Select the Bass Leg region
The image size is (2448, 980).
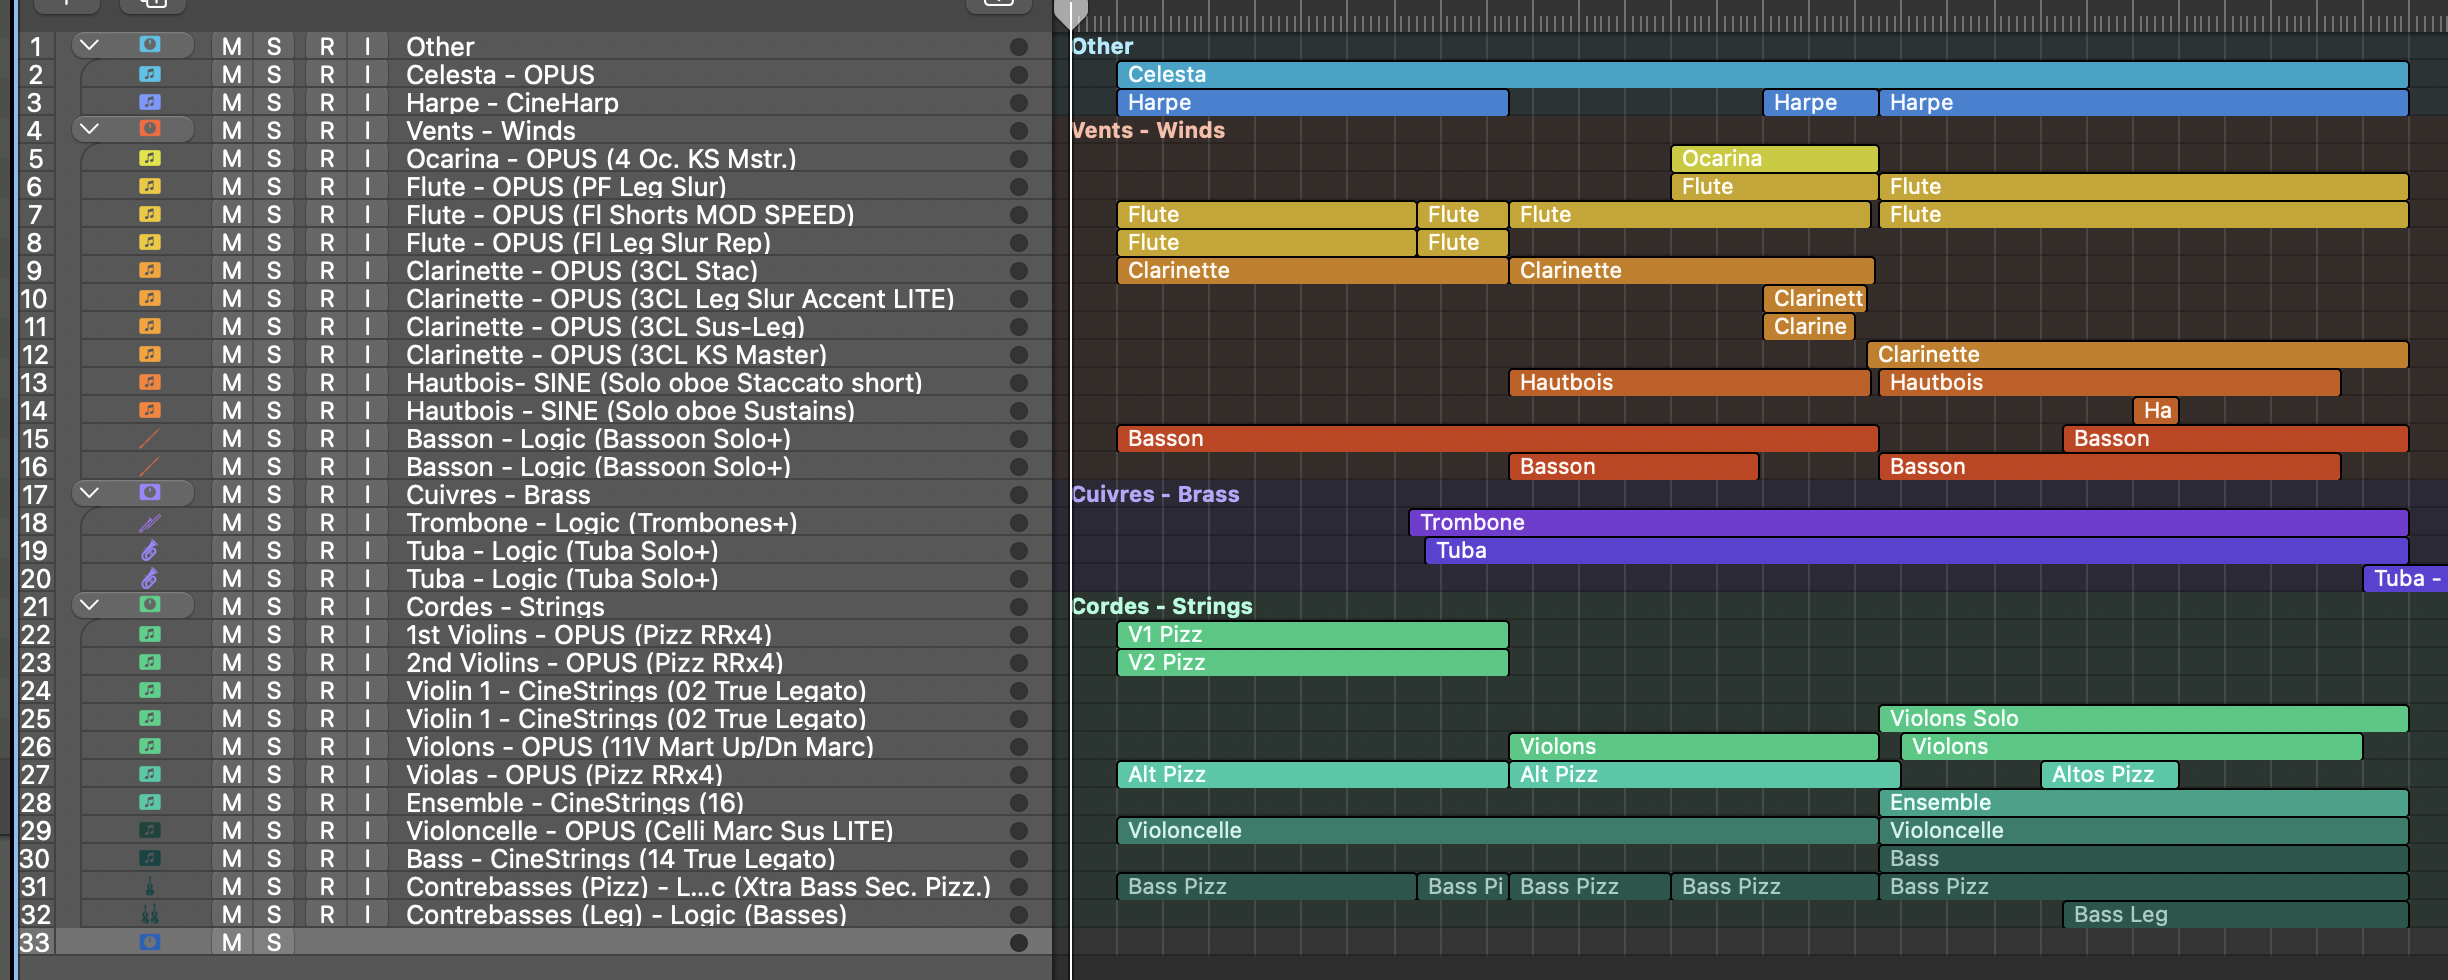pyautogui.click(x=2235, y=914)
